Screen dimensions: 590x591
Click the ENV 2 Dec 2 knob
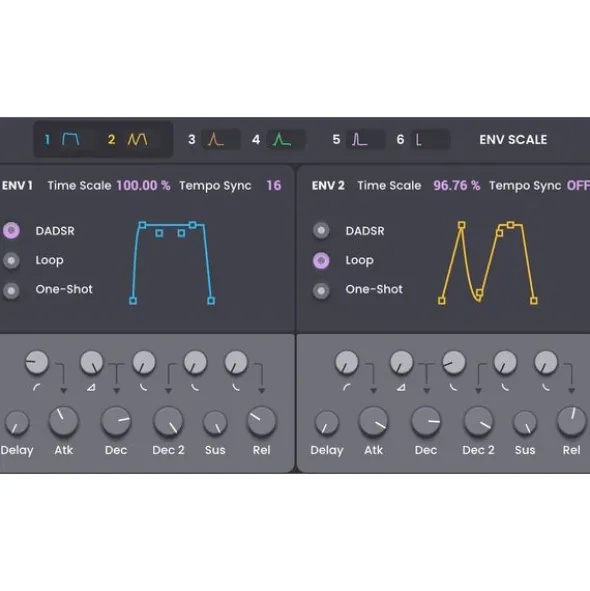click(x=478, y=421)
